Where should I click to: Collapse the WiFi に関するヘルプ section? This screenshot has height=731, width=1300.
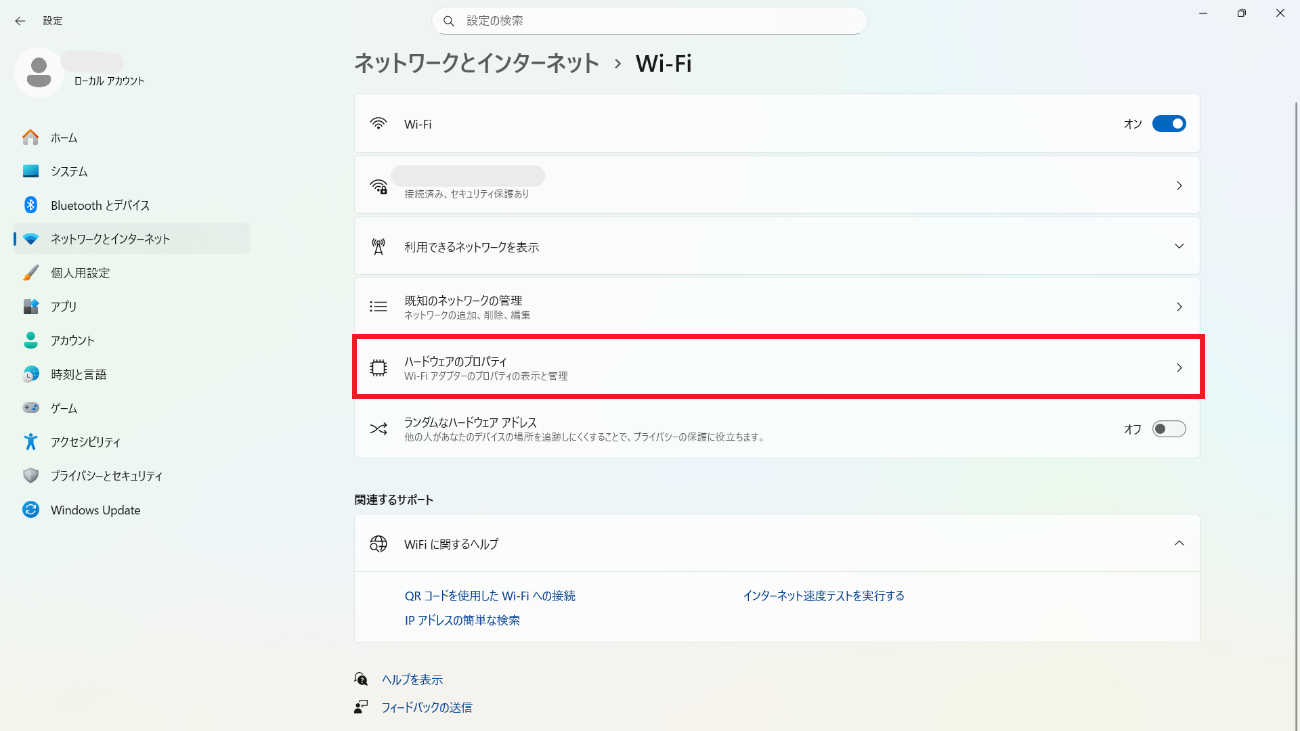pos(1179,543)
